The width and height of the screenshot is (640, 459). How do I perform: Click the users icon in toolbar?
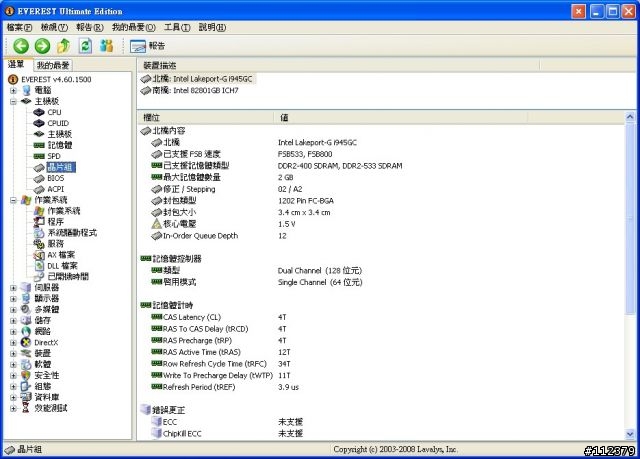[107, 46]
